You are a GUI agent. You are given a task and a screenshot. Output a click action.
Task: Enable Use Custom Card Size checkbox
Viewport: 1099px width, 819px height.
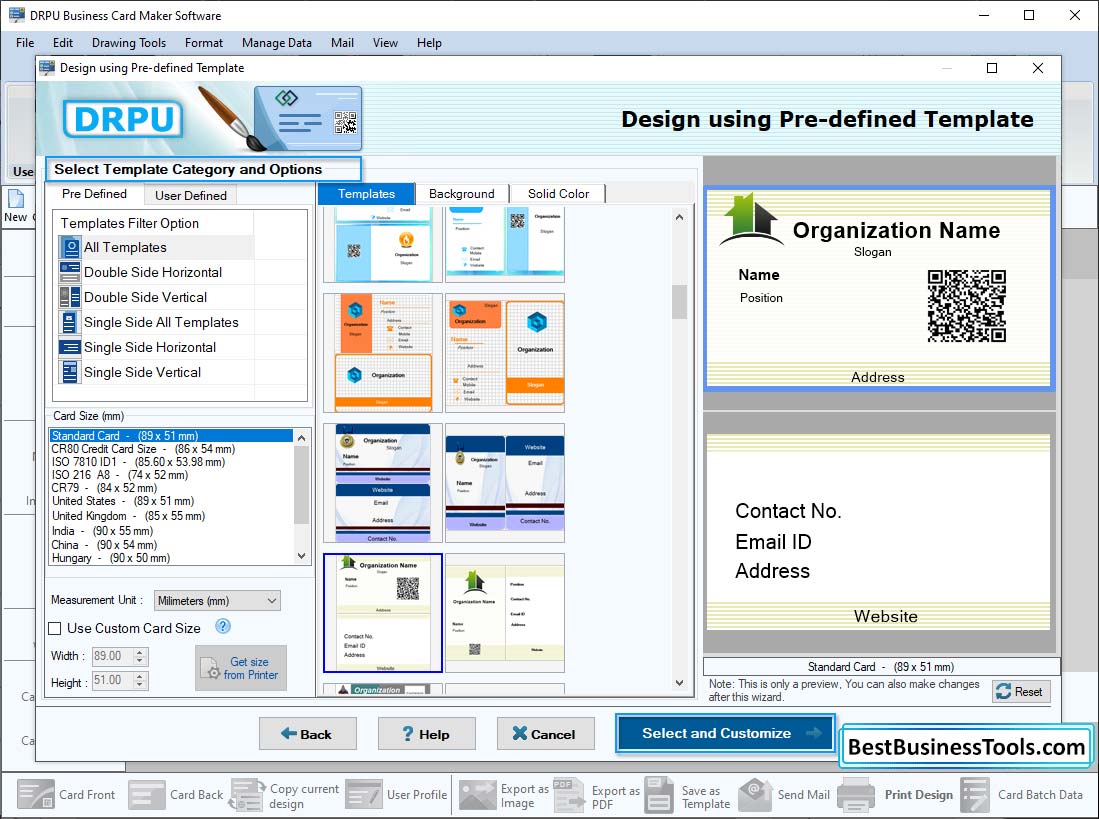coord(55,628)
